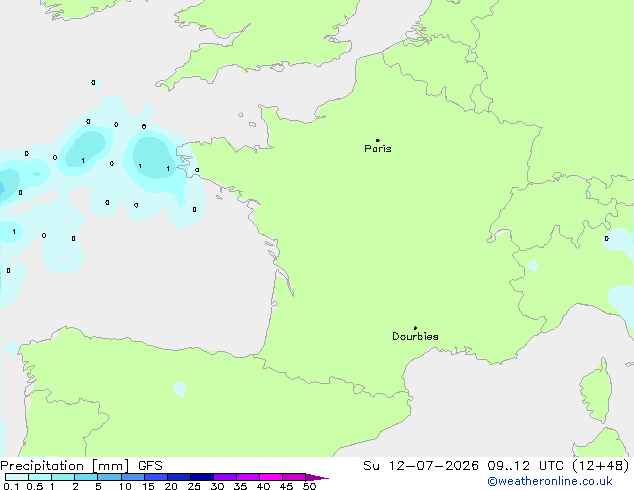The image size is (634, 490).
Task: Click the Dourbies location dot marker
Action: (x=415, y=328)
